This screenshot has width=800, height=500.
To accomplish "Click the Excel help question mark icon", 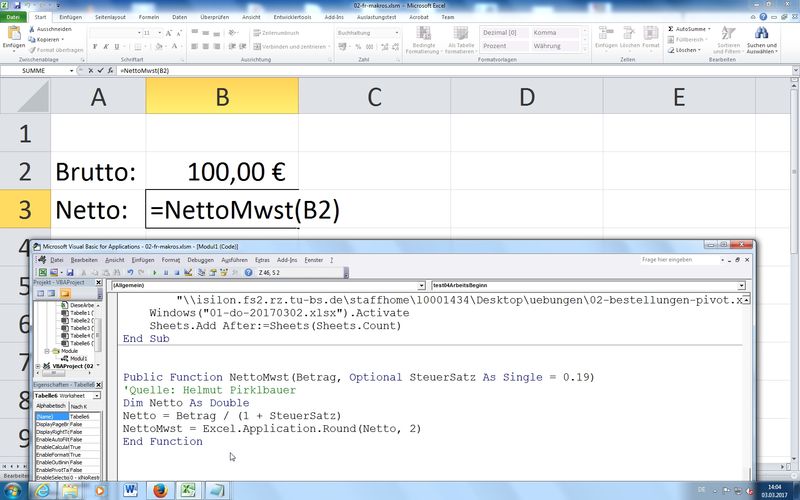I will point(763,17).
